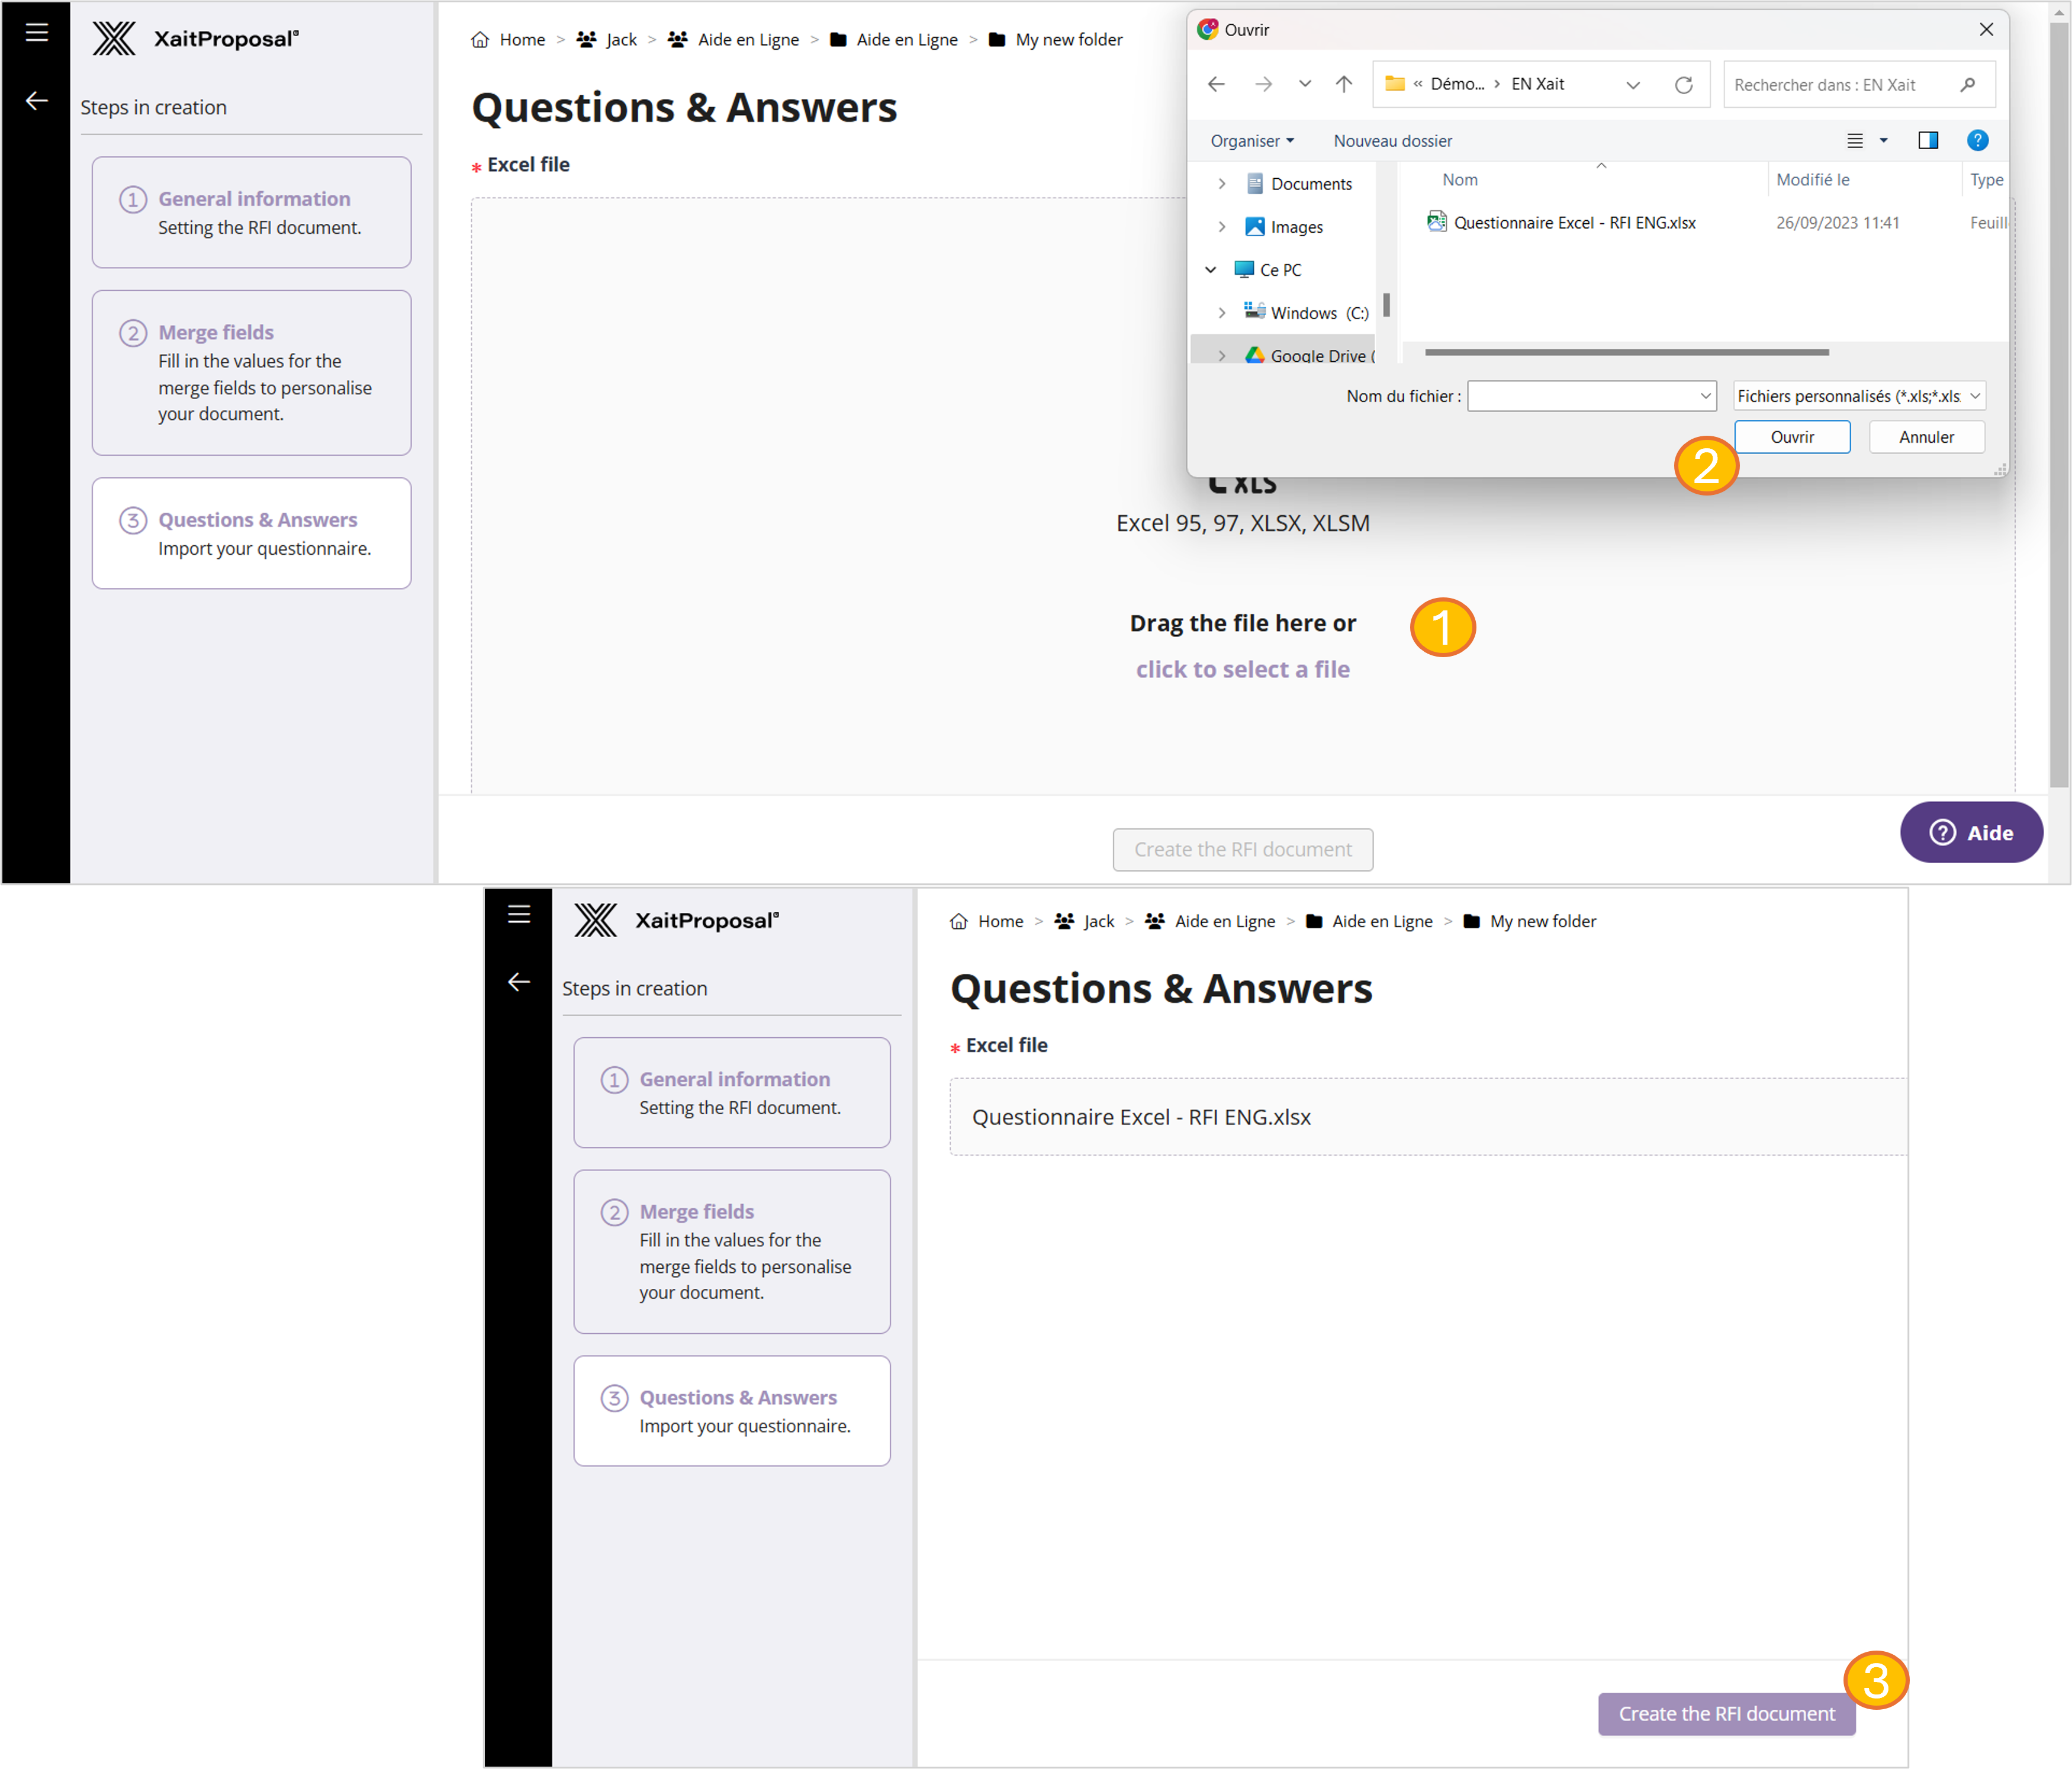The width and height of the screenshot is (2072, 1769).
Task: Click the enabled Create the RFI document button
Action: click(1726, 1714)
